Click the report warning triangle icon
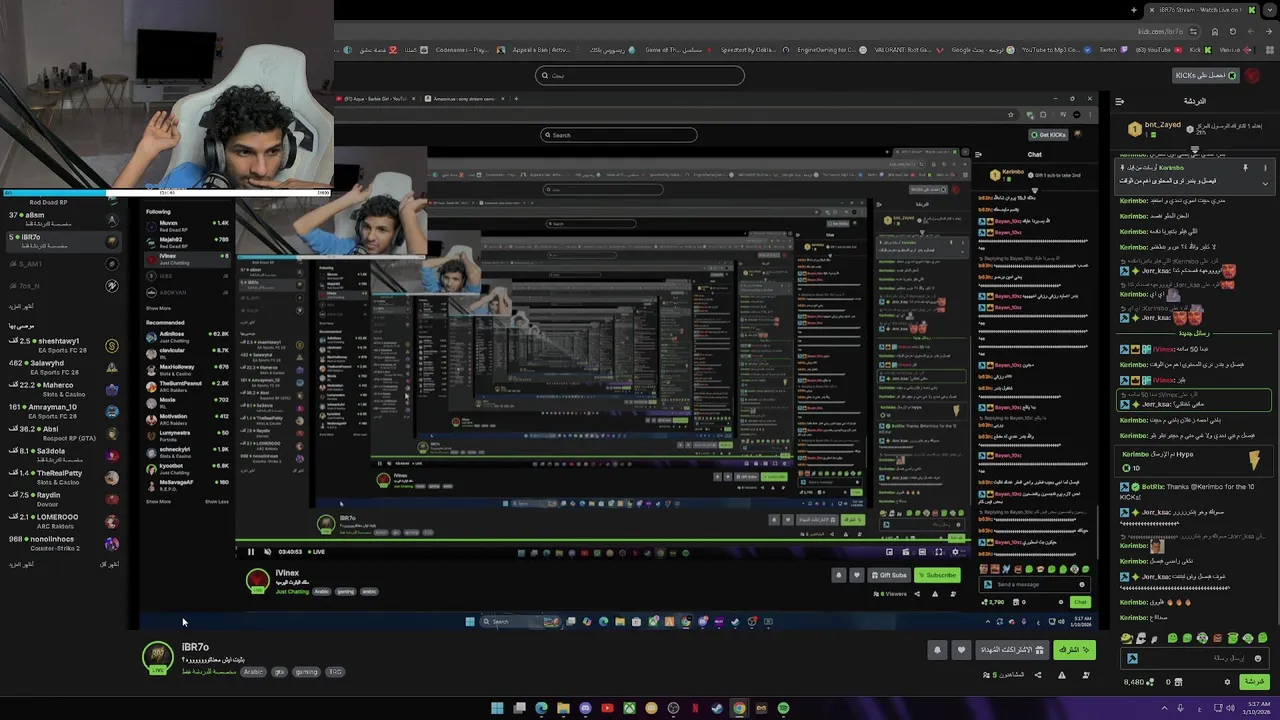 coord(1062,675)
